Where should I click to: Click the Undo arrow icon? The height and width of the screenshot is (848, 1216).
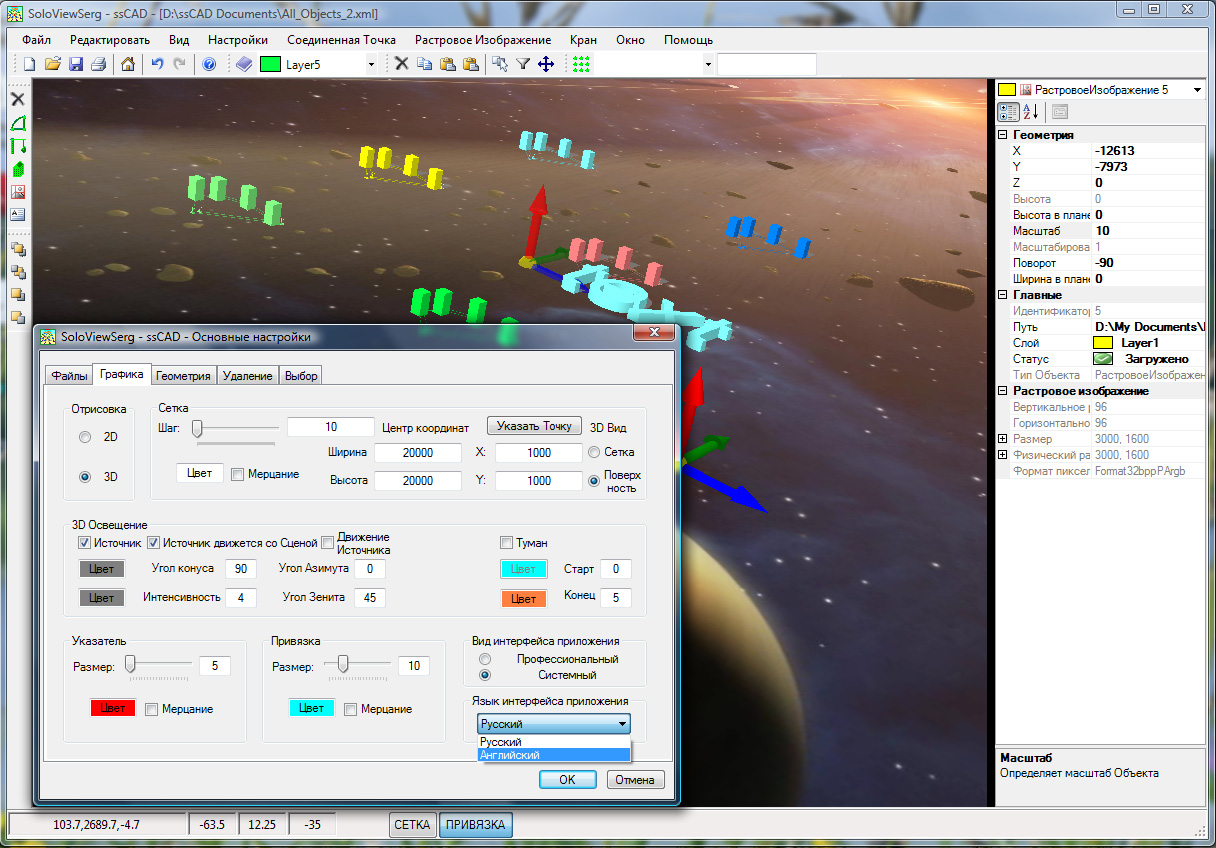pyautogui.click(x=157, y=64)
